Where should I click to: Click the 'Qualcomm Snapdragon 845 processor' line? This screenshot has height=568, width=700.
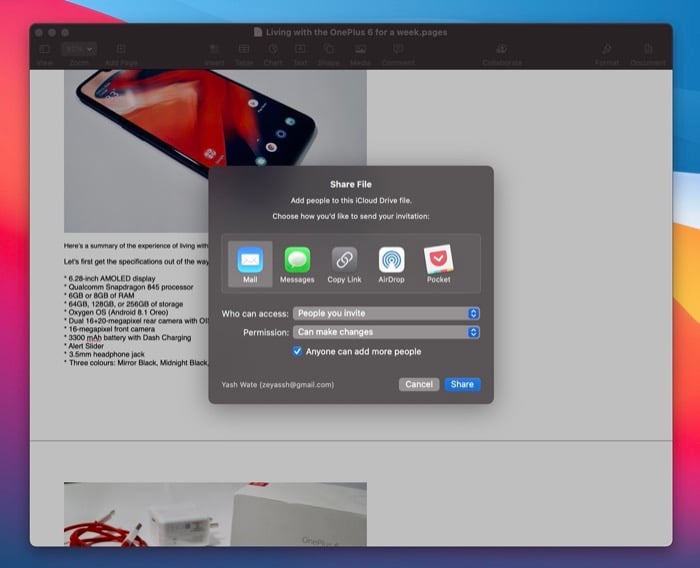[x=129, y=287]
